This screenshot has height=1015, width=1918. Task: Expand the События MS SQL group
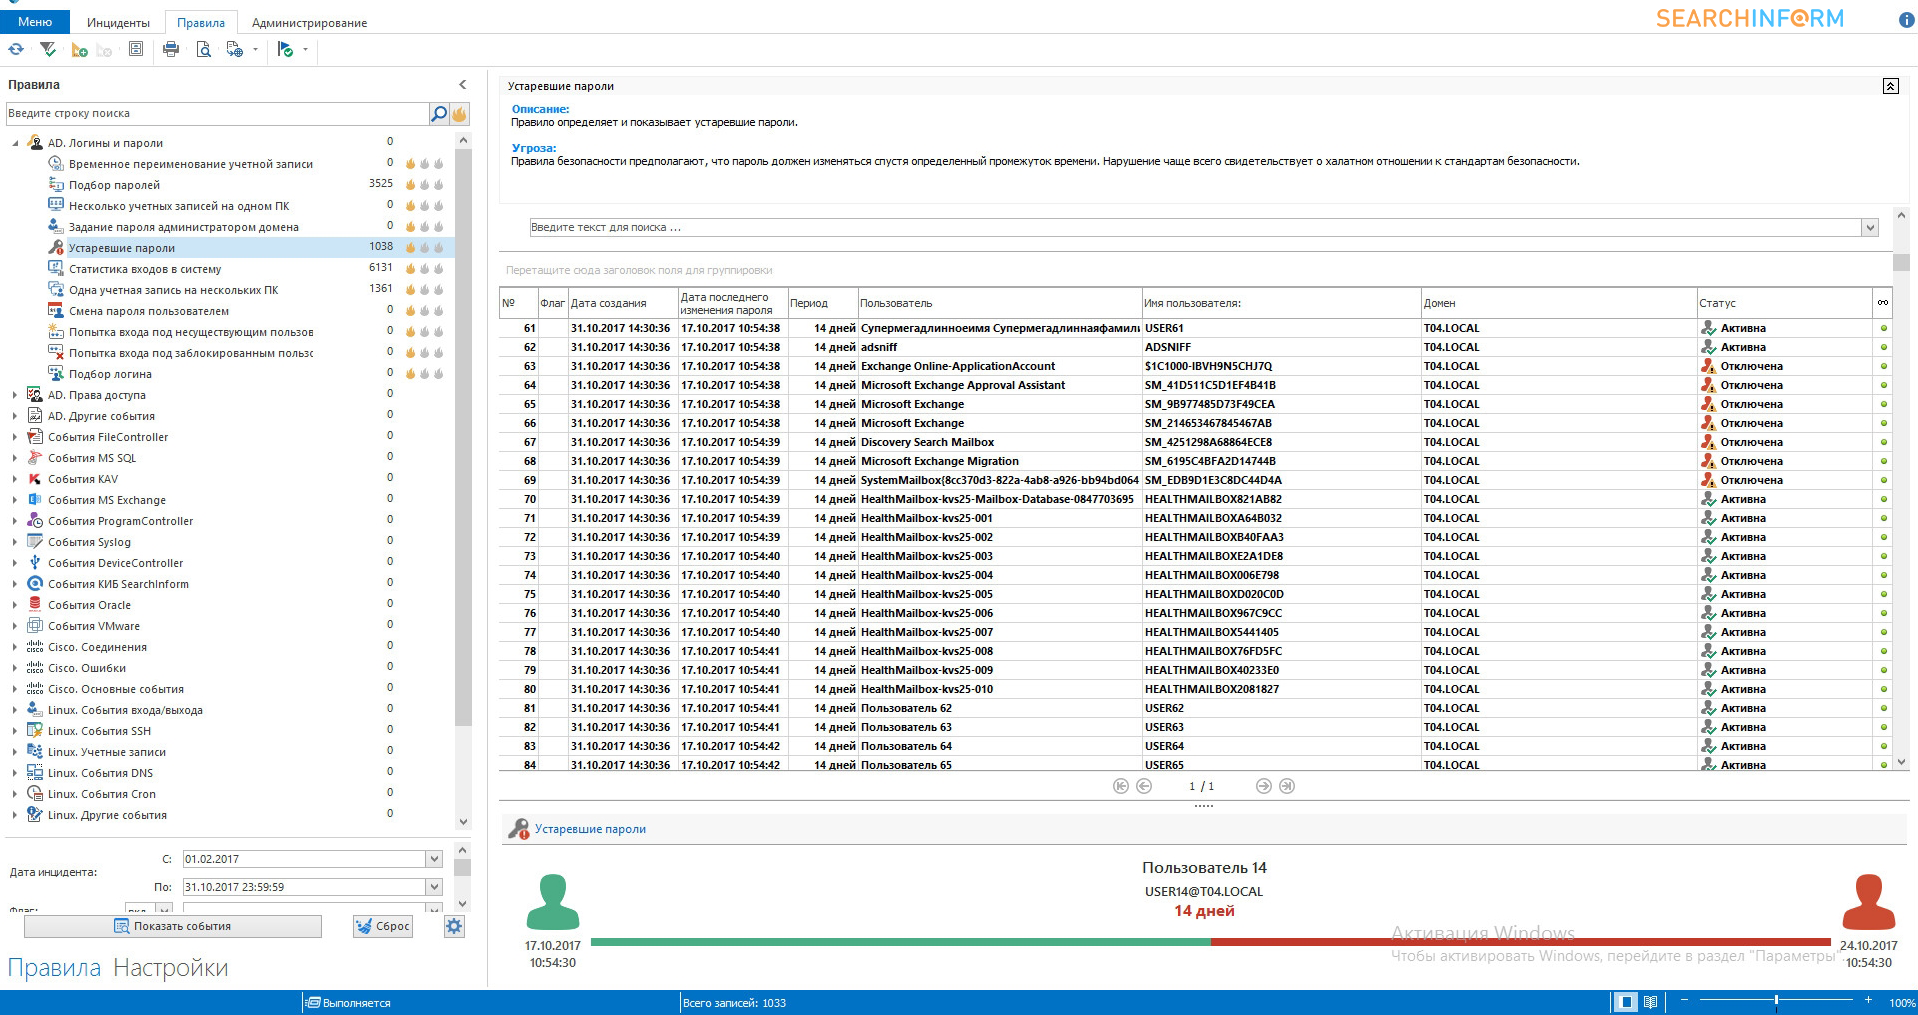[15, 458]
